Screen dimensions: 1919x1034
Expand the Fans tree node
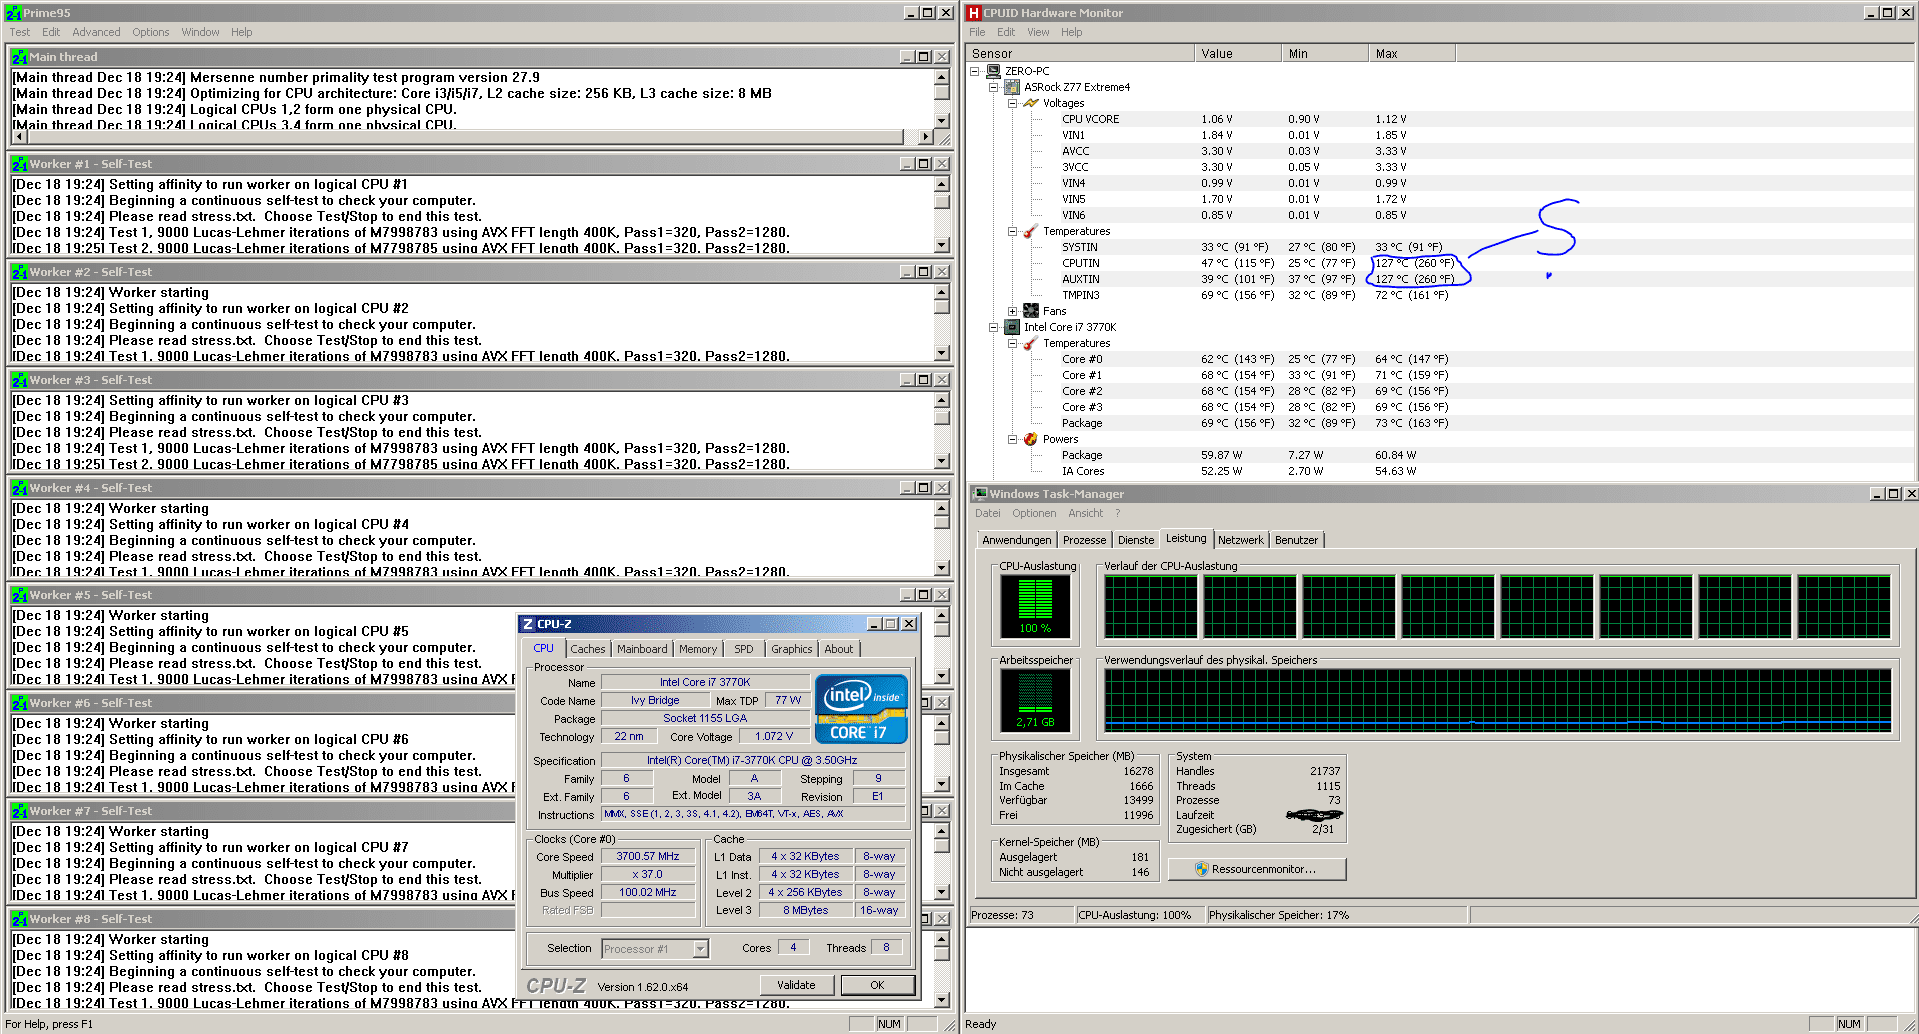point(1012,311)
